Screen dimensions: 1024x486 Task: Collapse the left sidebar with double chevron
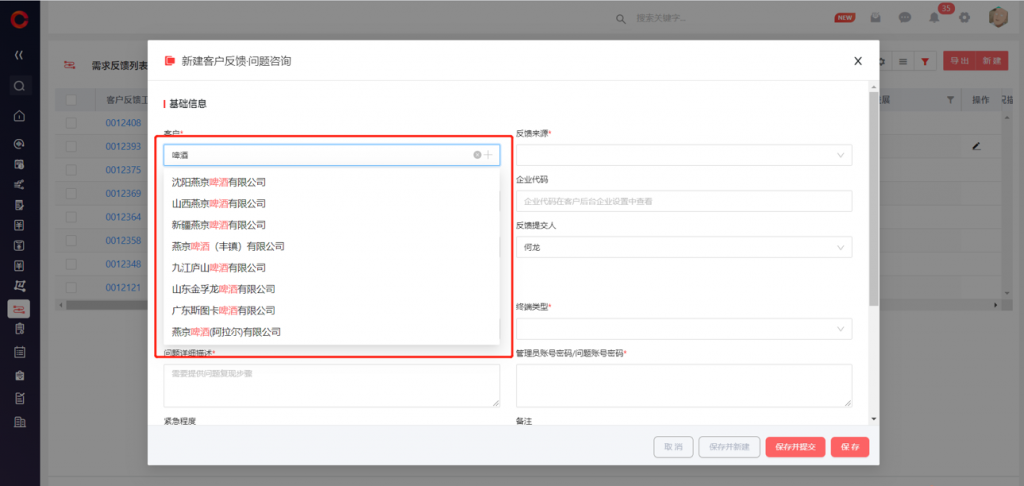[x=19, y=54]
